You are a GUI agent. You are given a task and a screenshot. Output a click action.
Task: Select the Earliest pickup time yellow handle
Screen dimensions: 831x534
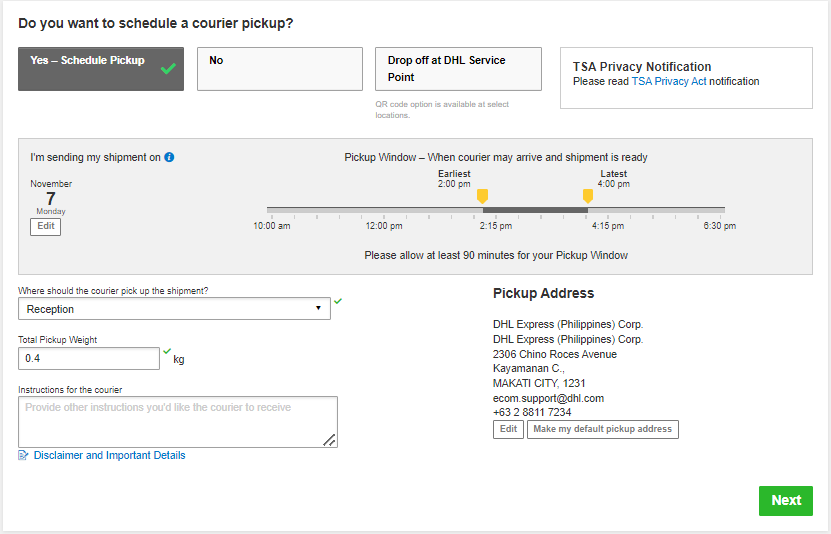(482, 196)
